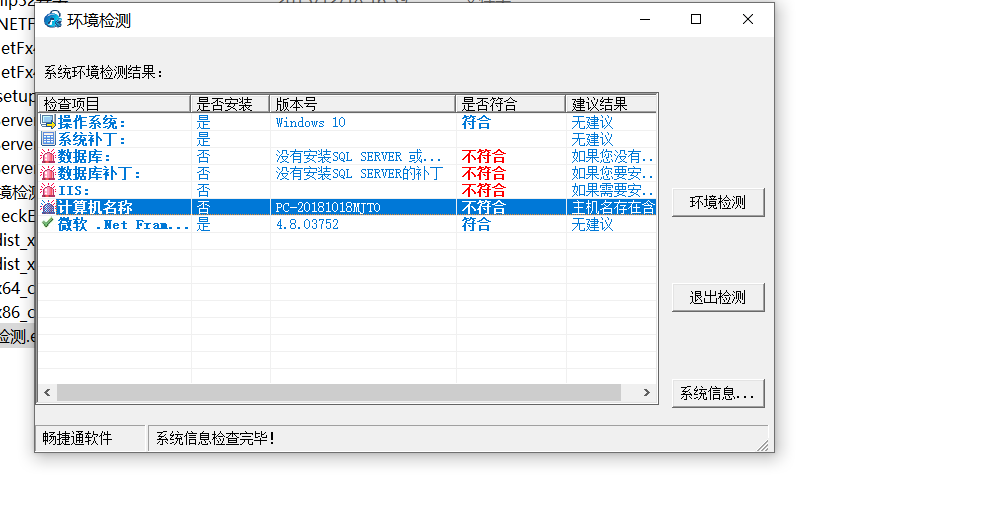Click the window resize grip corner

click(763, 445)
